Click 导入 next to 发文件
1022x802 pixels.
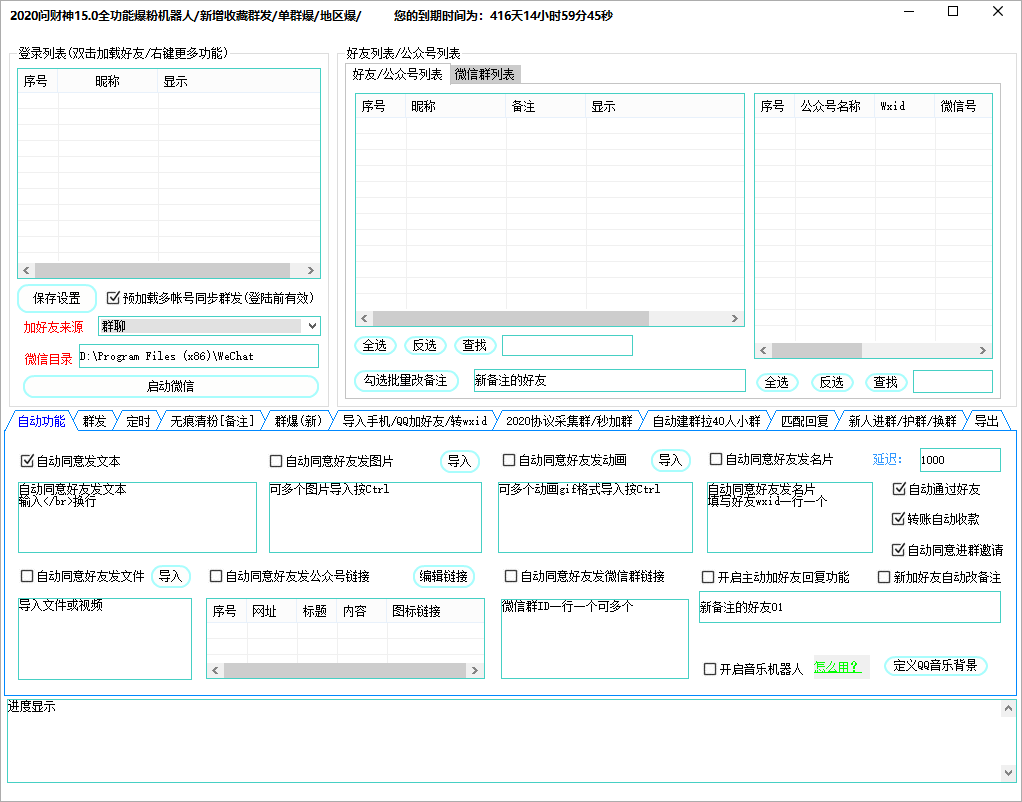(x=171, y=576)
